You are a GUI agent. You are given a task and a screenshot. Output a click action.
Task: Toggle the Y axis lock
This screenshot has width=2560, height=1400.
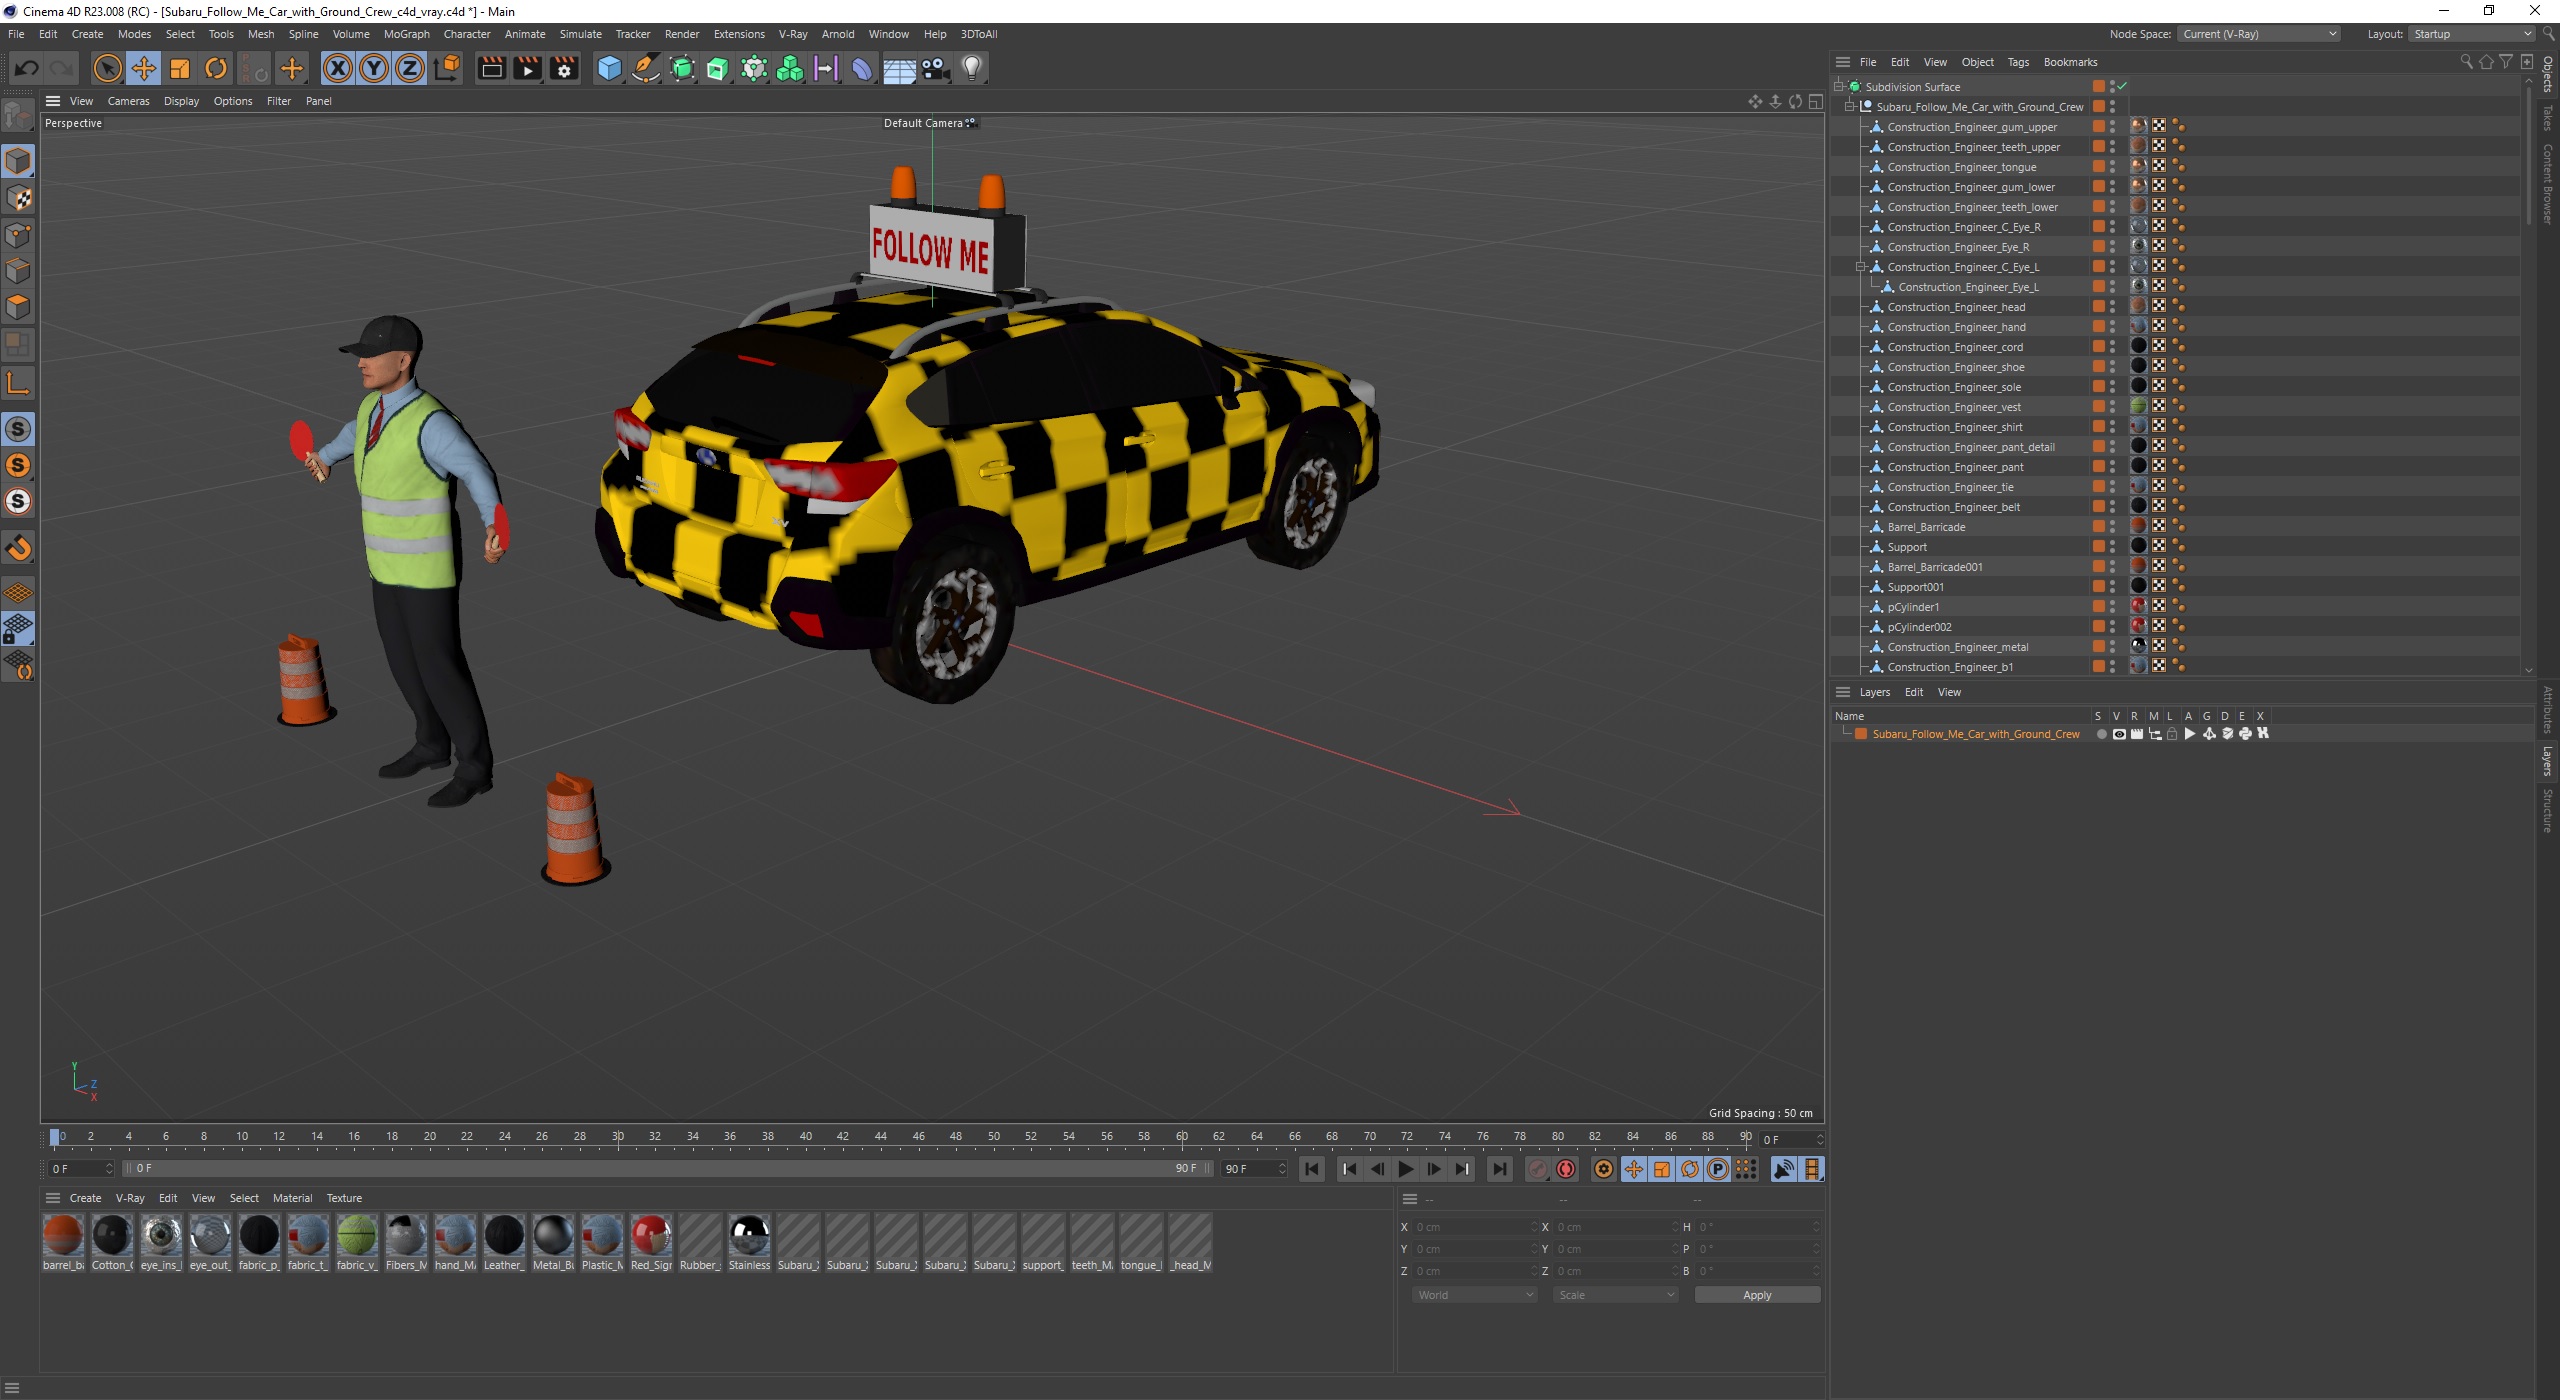click(374, 68)
